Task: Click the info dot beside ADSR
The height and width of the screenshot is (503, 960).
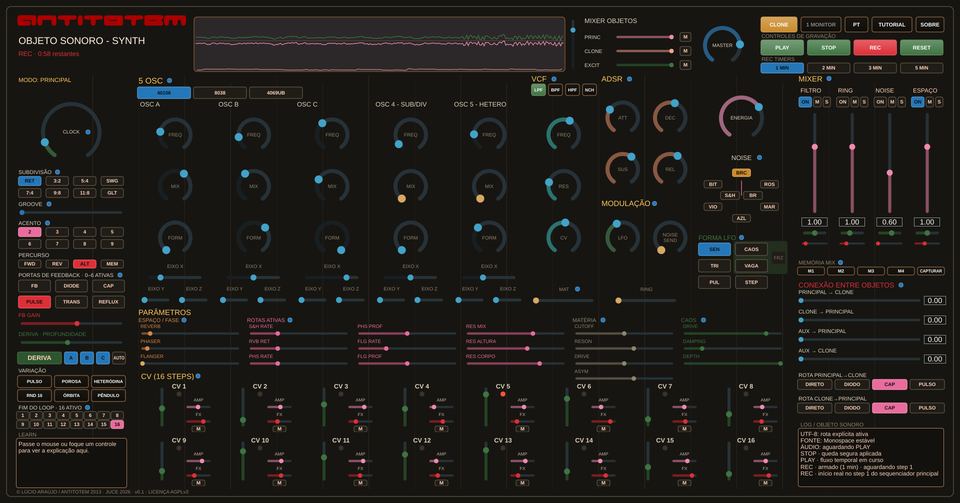Action: tap(629, 79)
